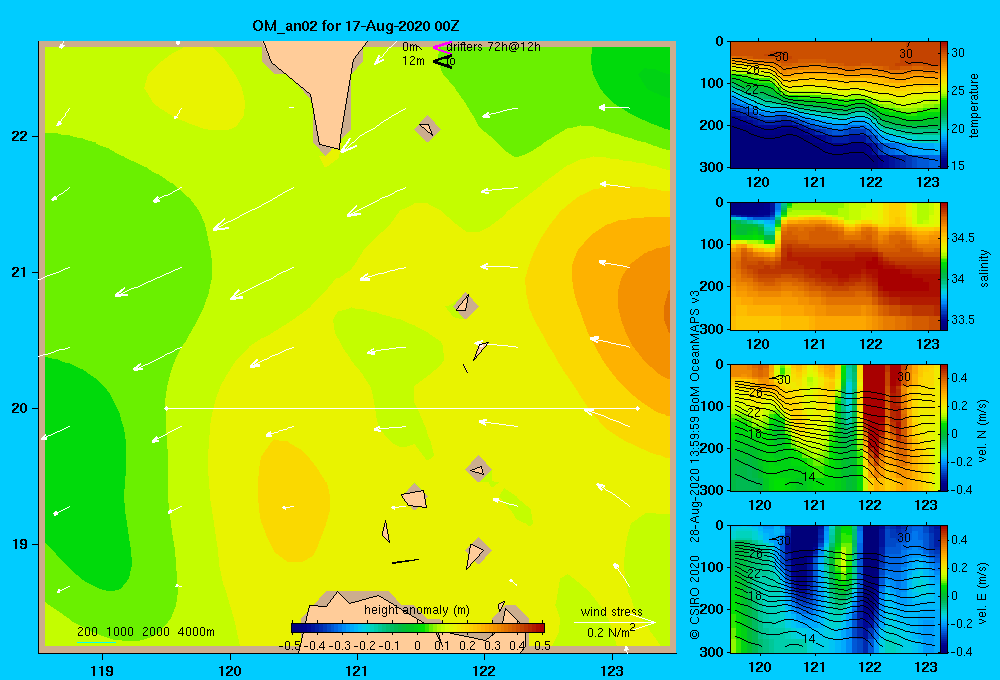Click the 'vel. E (m/s)' axis label
Screen dimensions: 1000x680
point(983,593)
